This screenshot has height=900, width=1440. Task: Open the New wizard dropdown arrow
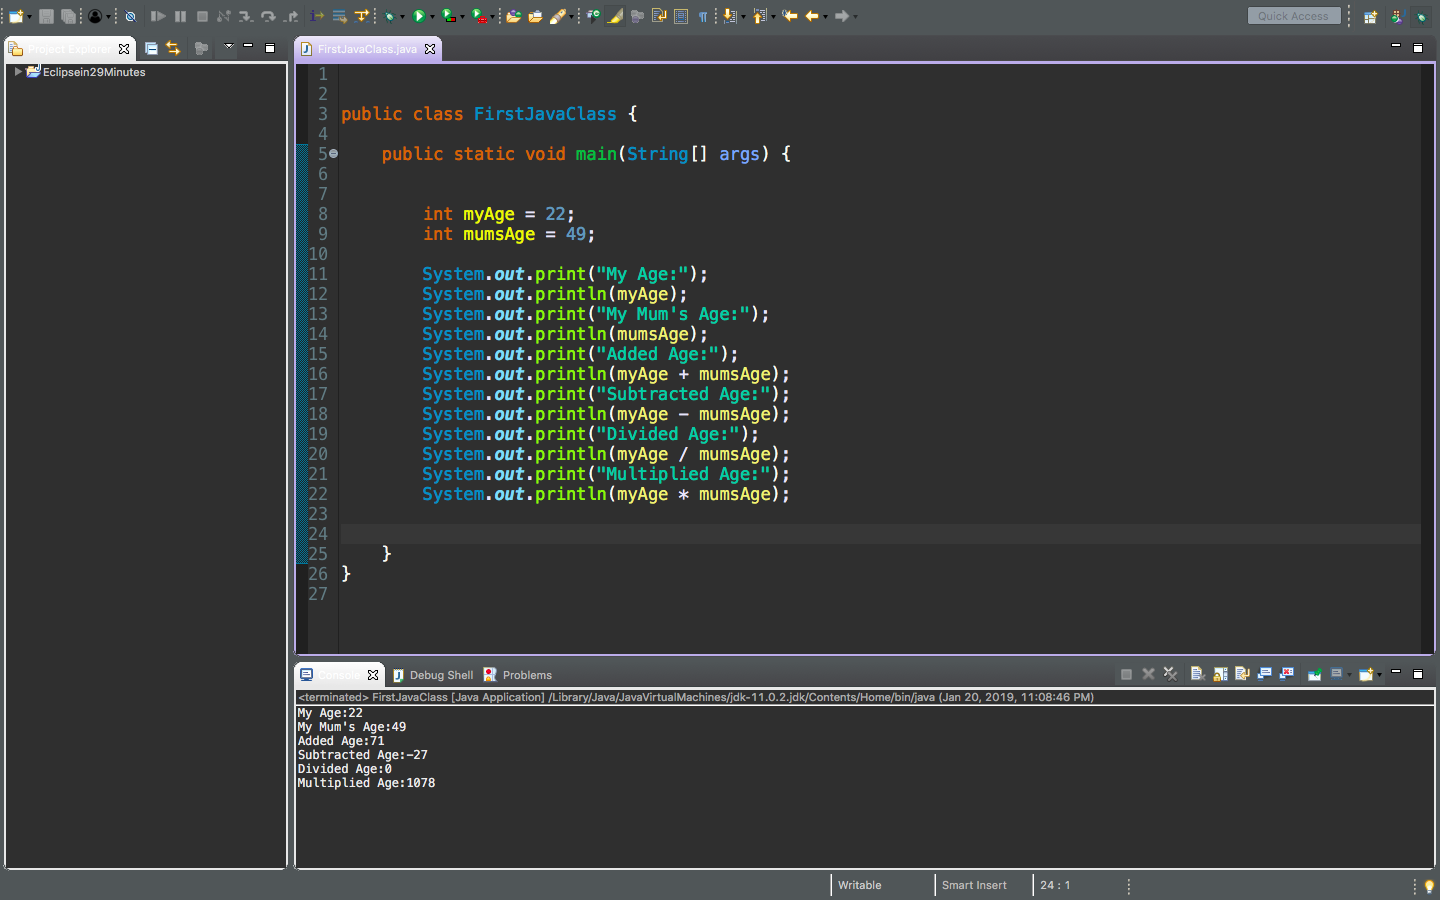point(29,17)
